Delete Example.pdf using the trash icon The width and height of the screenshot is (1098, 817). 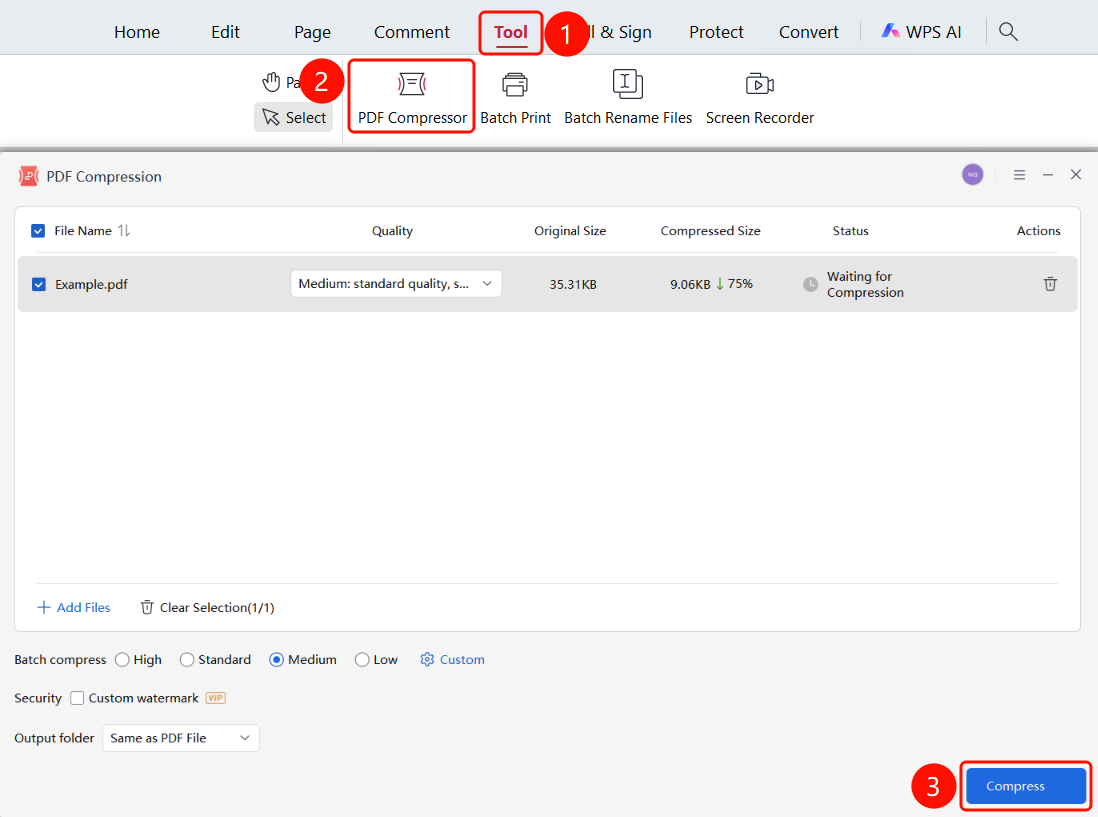tap(1050, 284)
